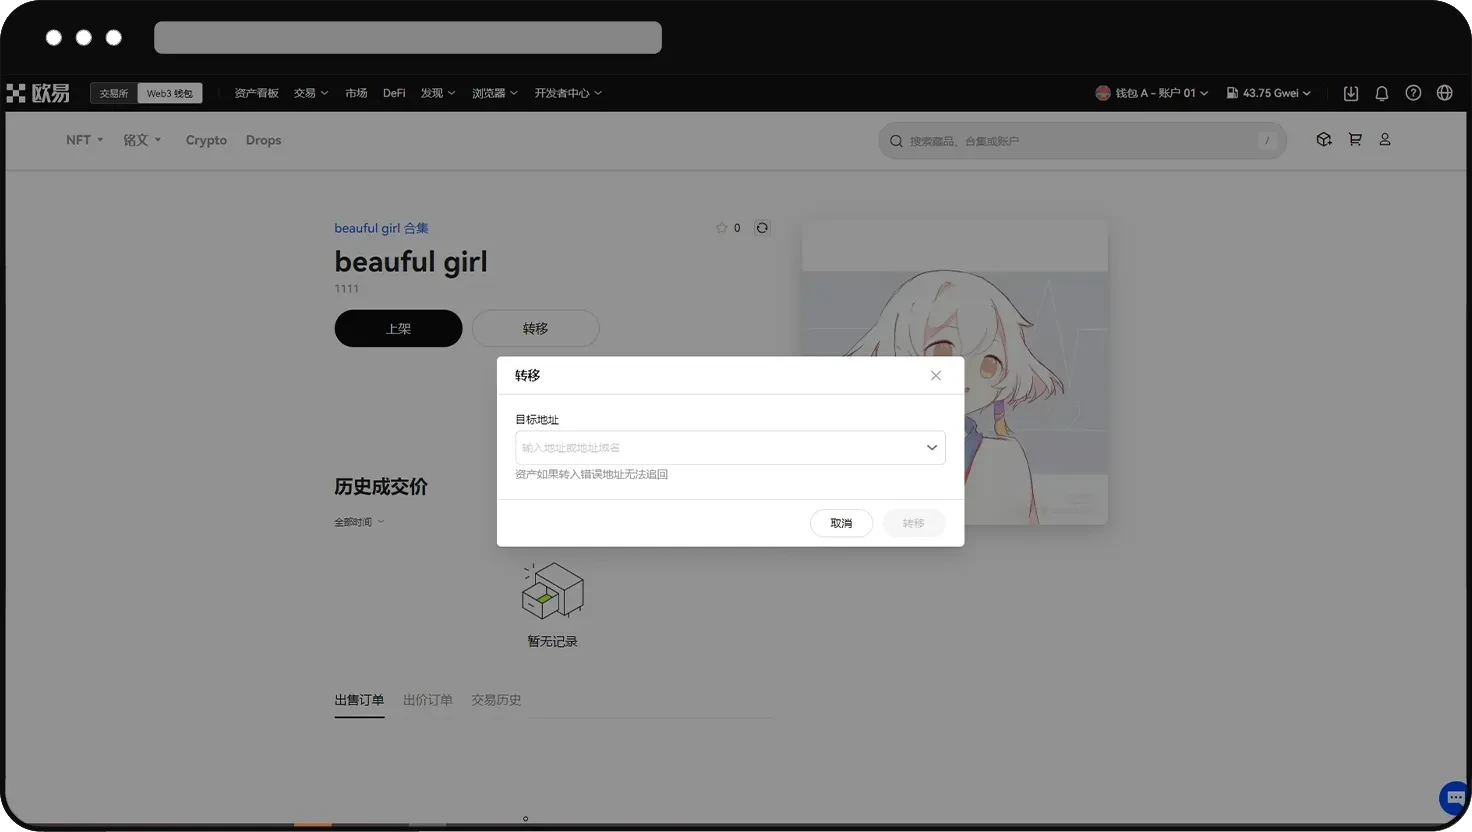
Task: Click the search magnifier icon
Action: 896,141
